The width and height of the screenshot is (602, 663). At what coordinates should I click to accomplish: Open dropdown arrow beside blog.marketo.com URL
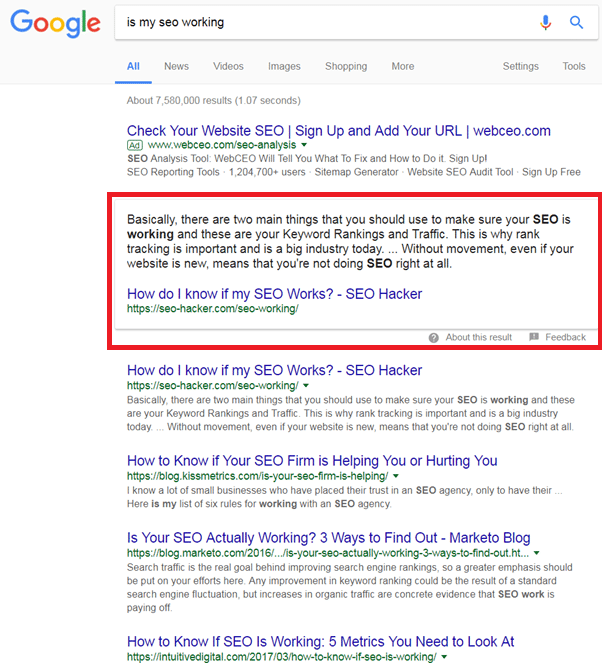(x=537, y=552)
